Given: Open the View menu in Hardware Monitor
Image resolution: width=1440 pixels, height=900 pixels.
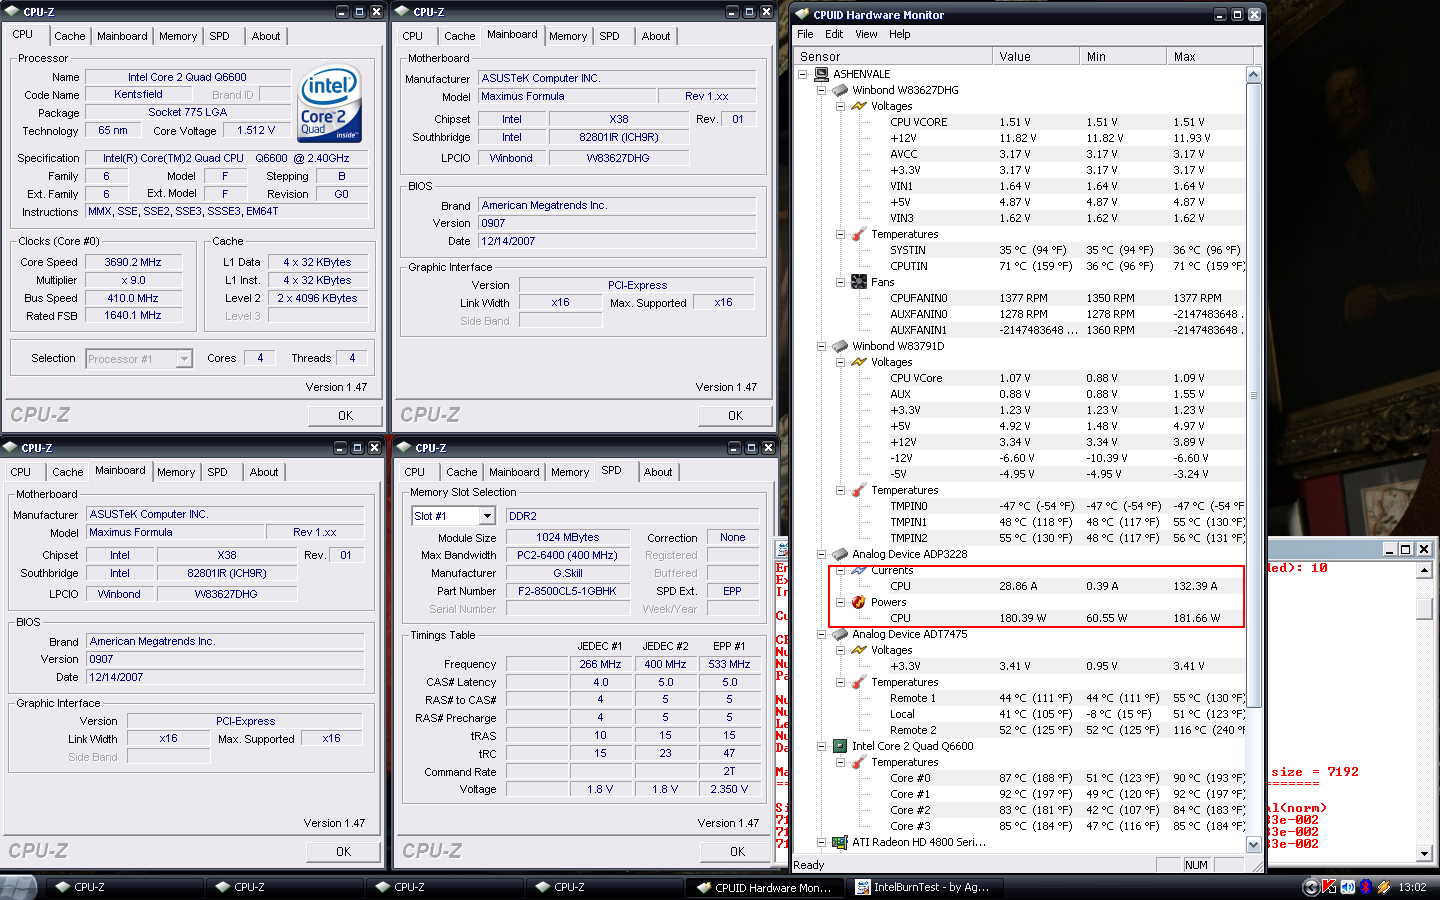Looking at the screenshot, I should 866,34.
